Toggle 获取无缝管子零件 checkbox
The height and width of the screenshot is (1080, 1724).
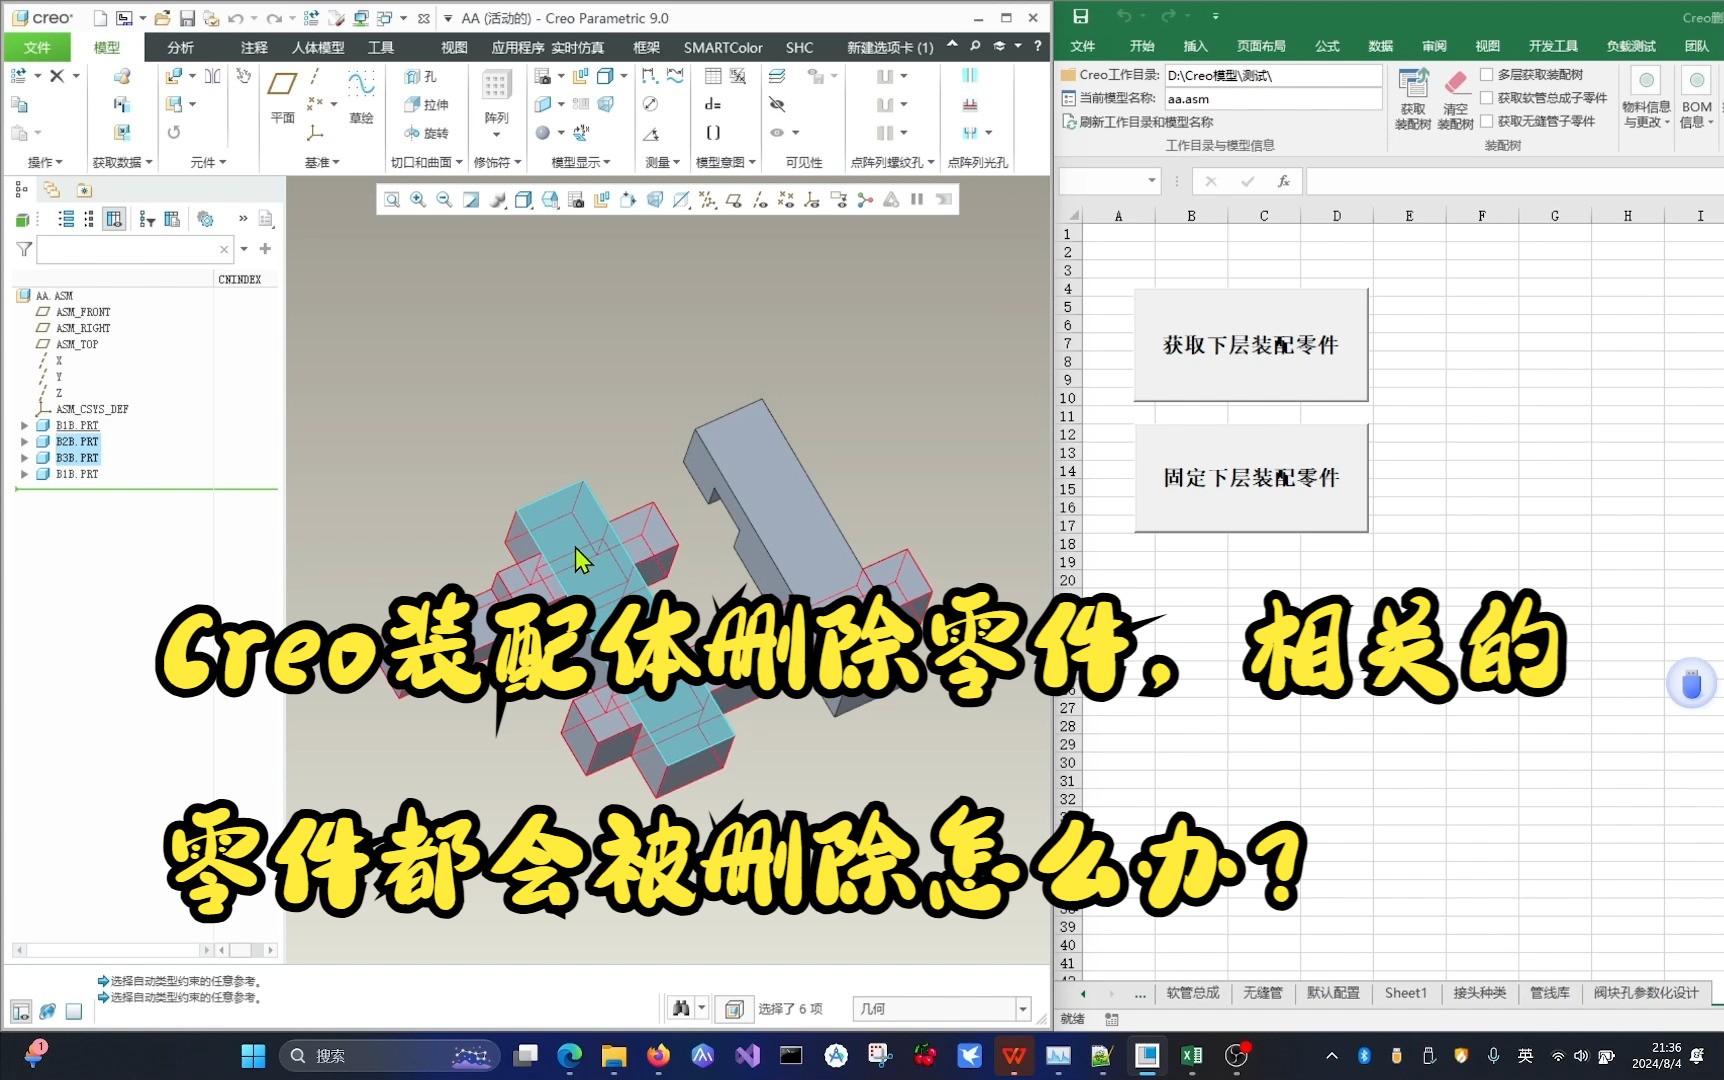point(1486,121)
